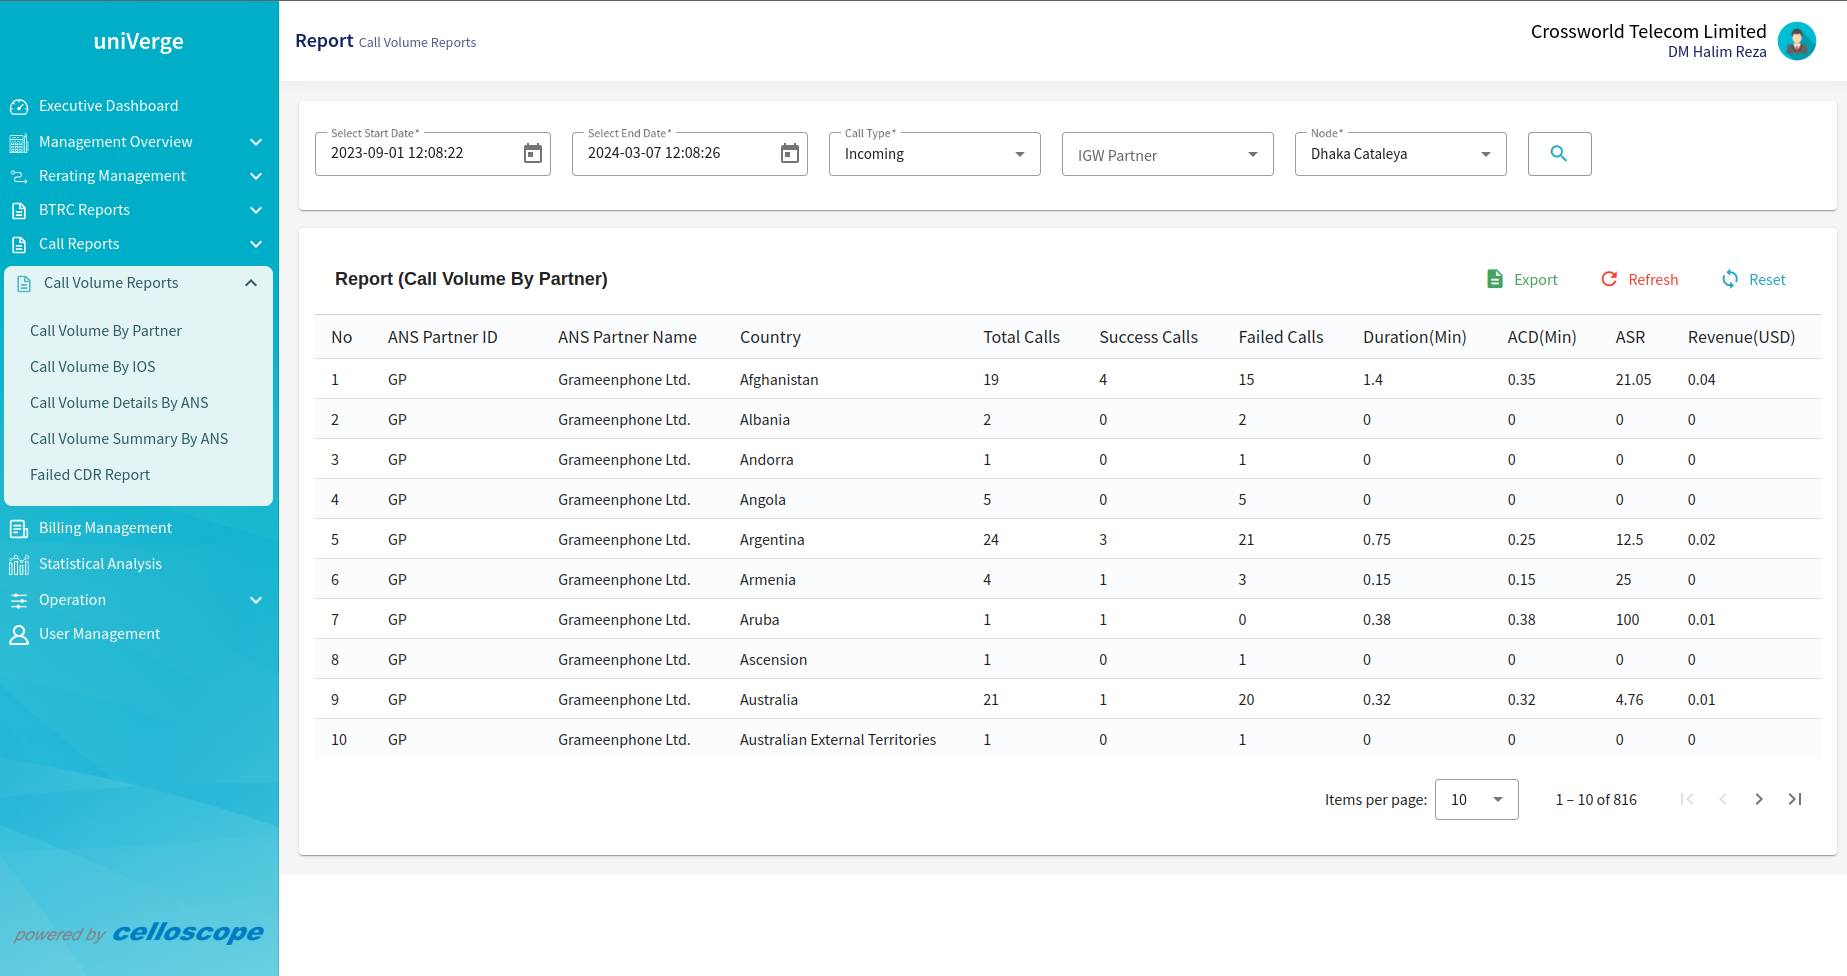This screenshot has width=1847, height=976.
Task: Click the Crossworld Telecom Limited company name
Action: click(x=1649, y=31)
